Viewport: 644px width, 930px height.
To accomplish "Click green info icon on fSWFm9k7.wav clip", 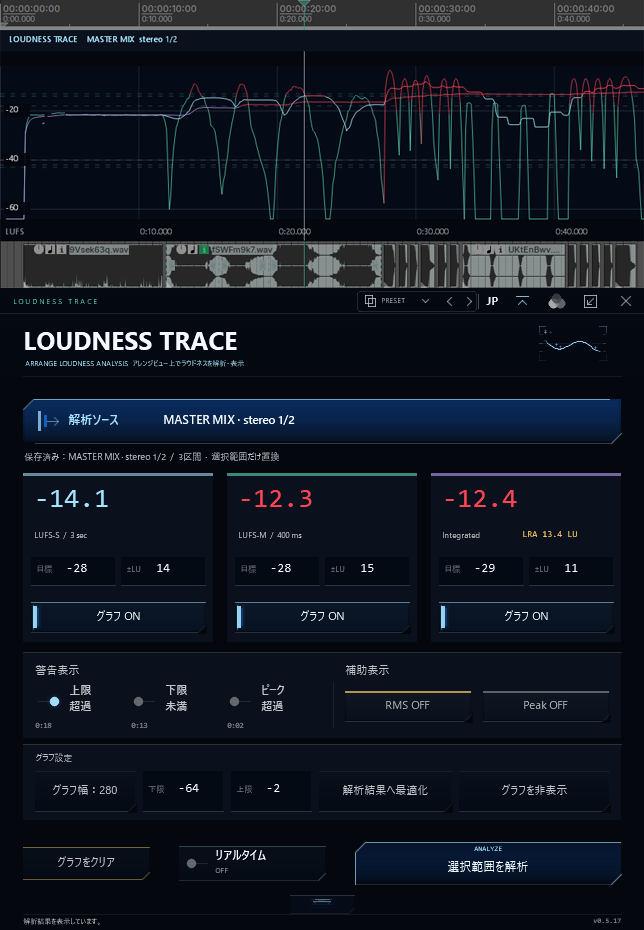I will point(203,250).
